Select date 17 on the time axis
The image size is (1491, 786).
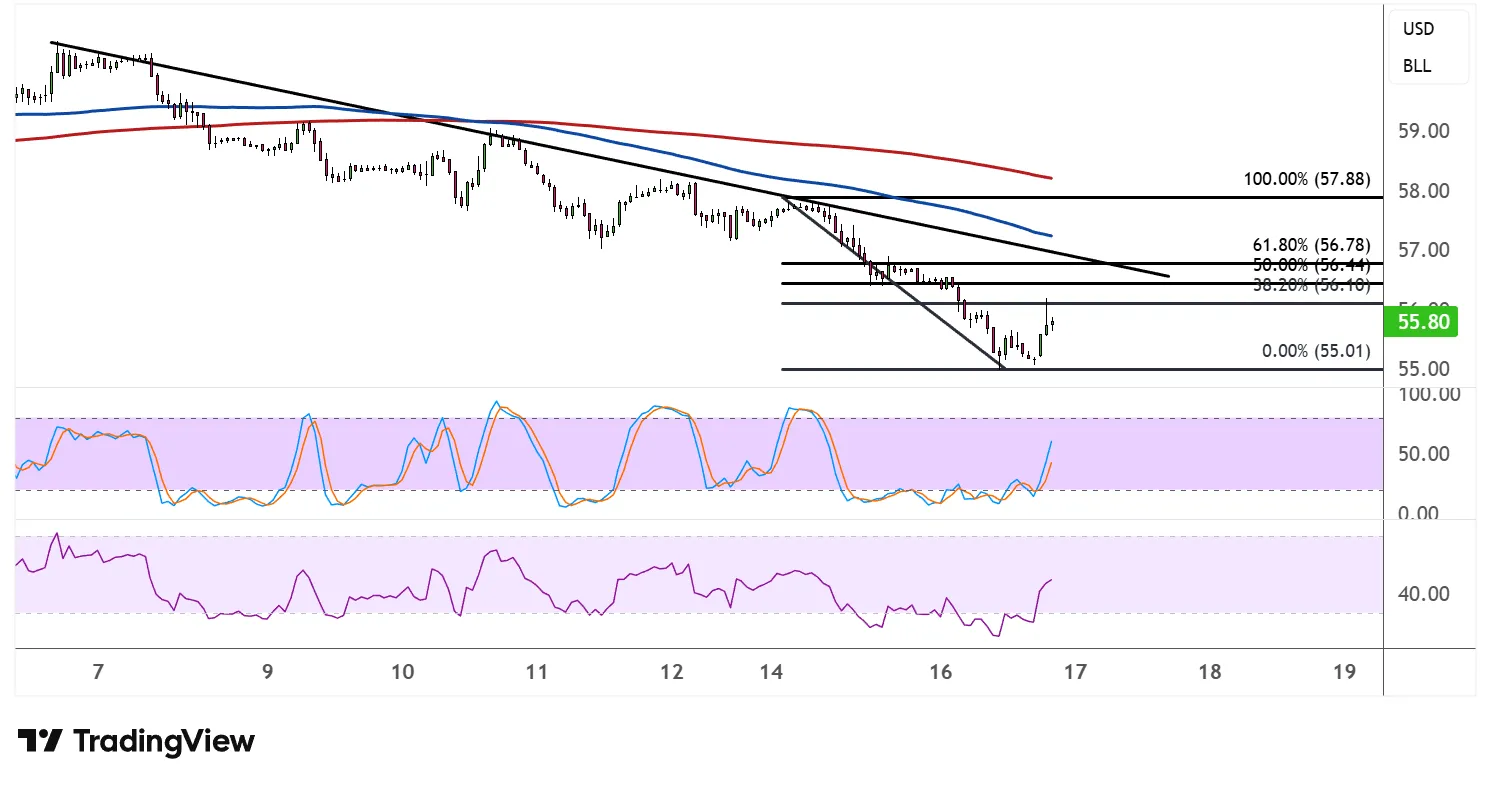[1075, 671]
